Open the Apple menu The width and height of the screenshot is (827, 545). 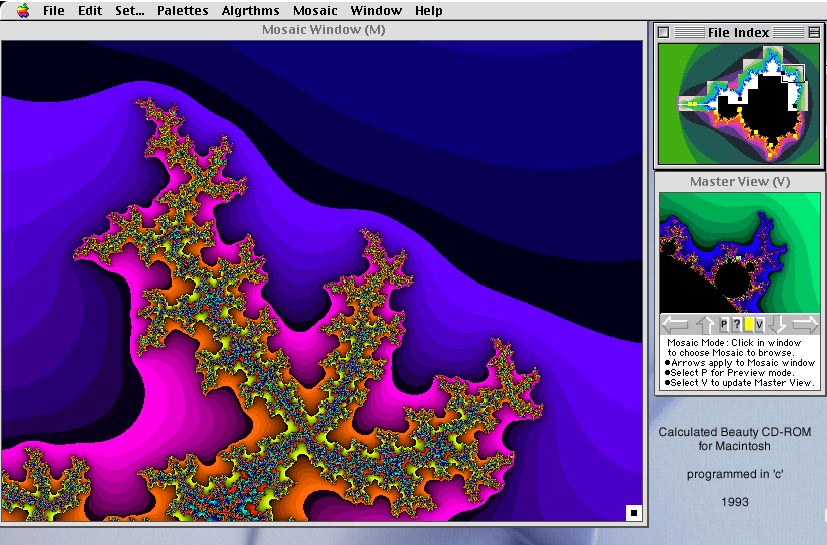(x=22, y=11)
